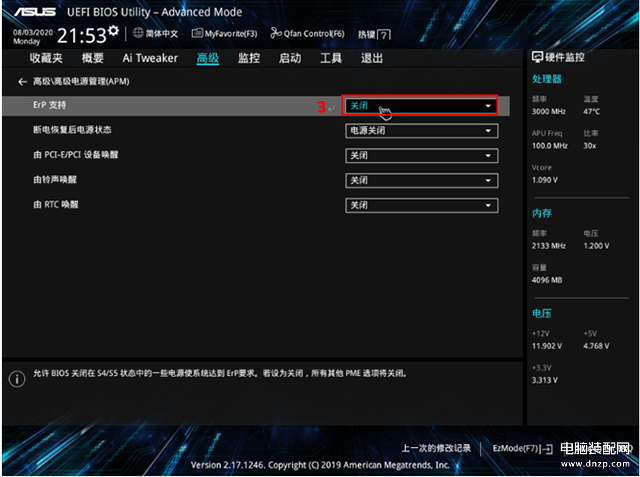Open the Ai Tweaker tab
The height and width of the screenshot is (477, 640).
click(150, 58)
